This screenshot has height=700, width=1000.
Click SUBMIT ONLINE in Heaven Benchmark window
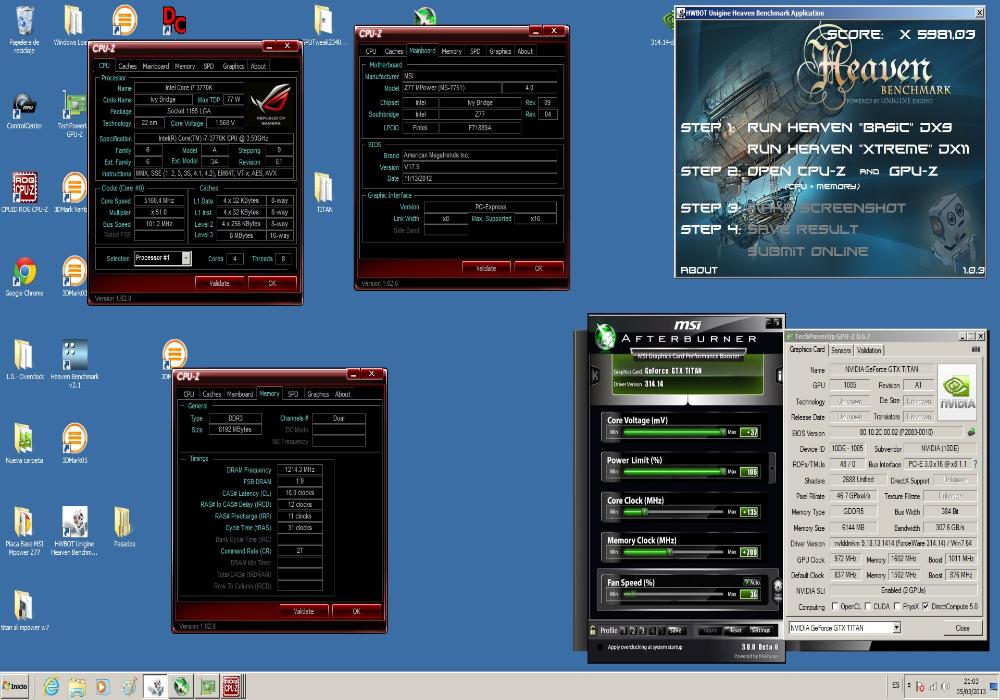tap(807, 251)
